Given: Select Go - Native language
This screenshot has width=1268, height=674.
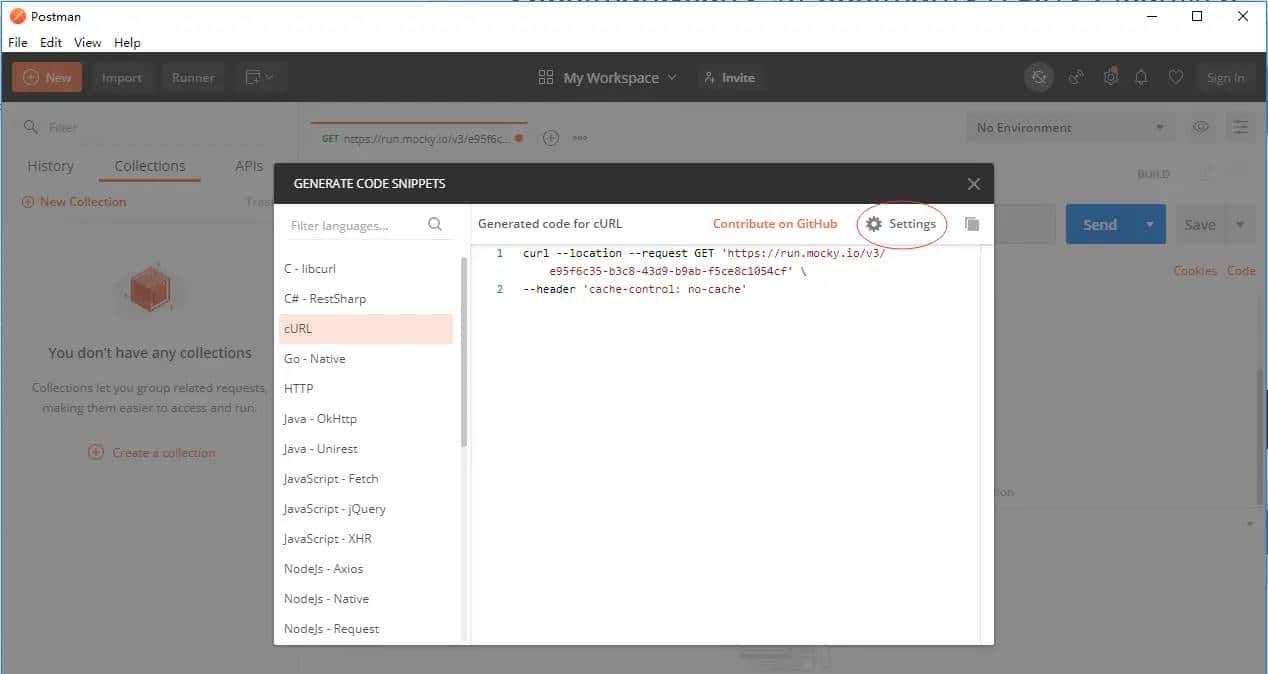Looking at the screenshot, I should 366,359.
